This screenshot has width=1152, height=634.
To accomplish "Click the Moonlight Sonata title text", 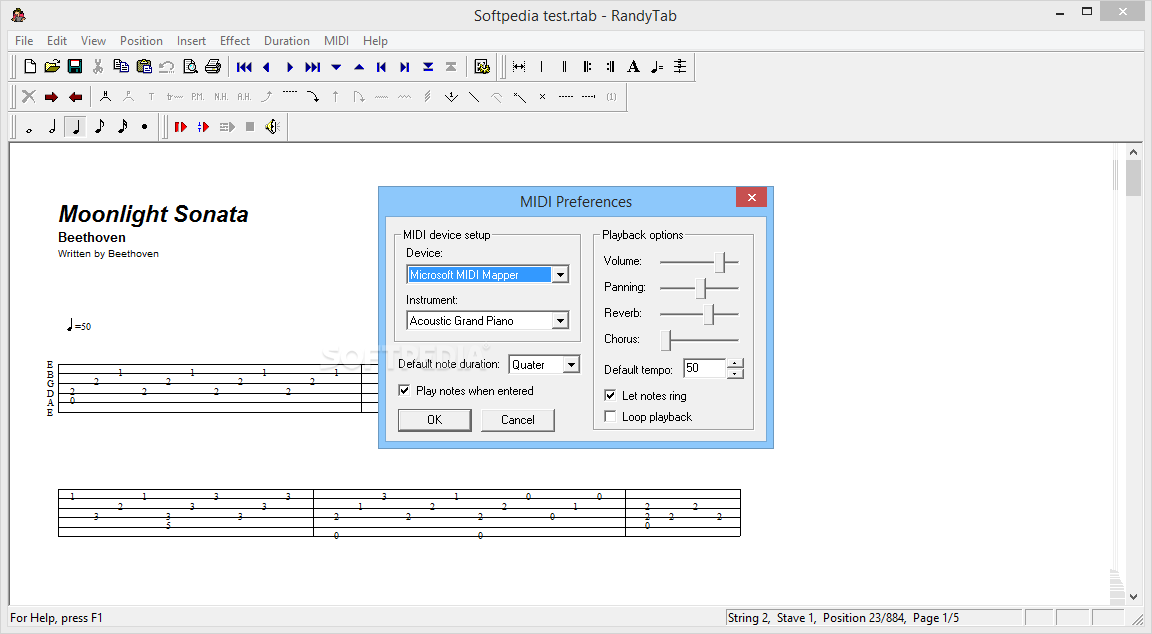I will click(154, 214).
